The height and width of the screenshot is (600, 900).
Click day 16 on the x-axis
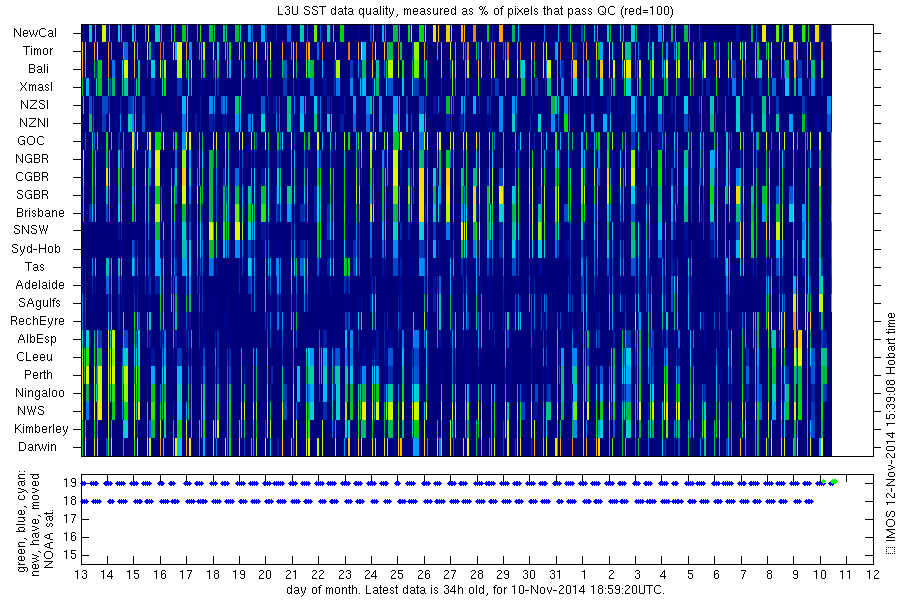[x=160, y=575]
